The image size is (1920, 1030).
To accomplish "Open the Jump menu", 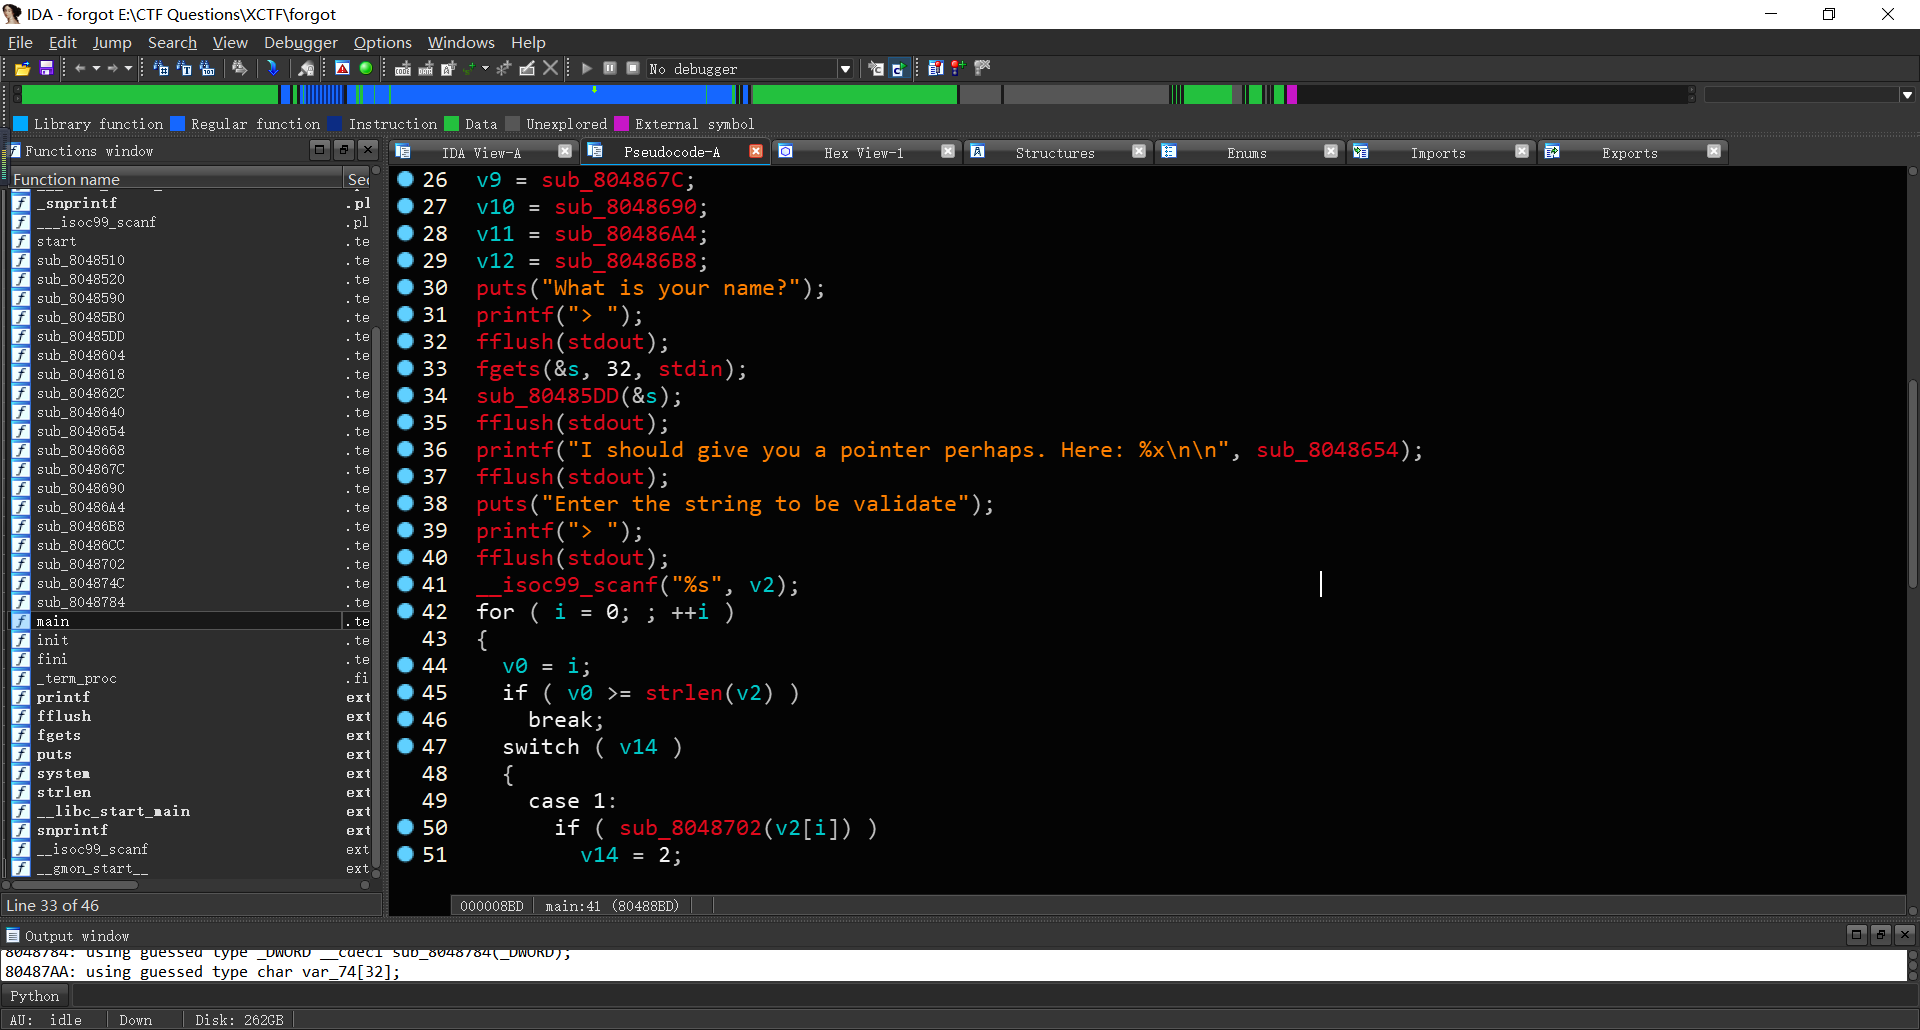I will click(112, 42).
